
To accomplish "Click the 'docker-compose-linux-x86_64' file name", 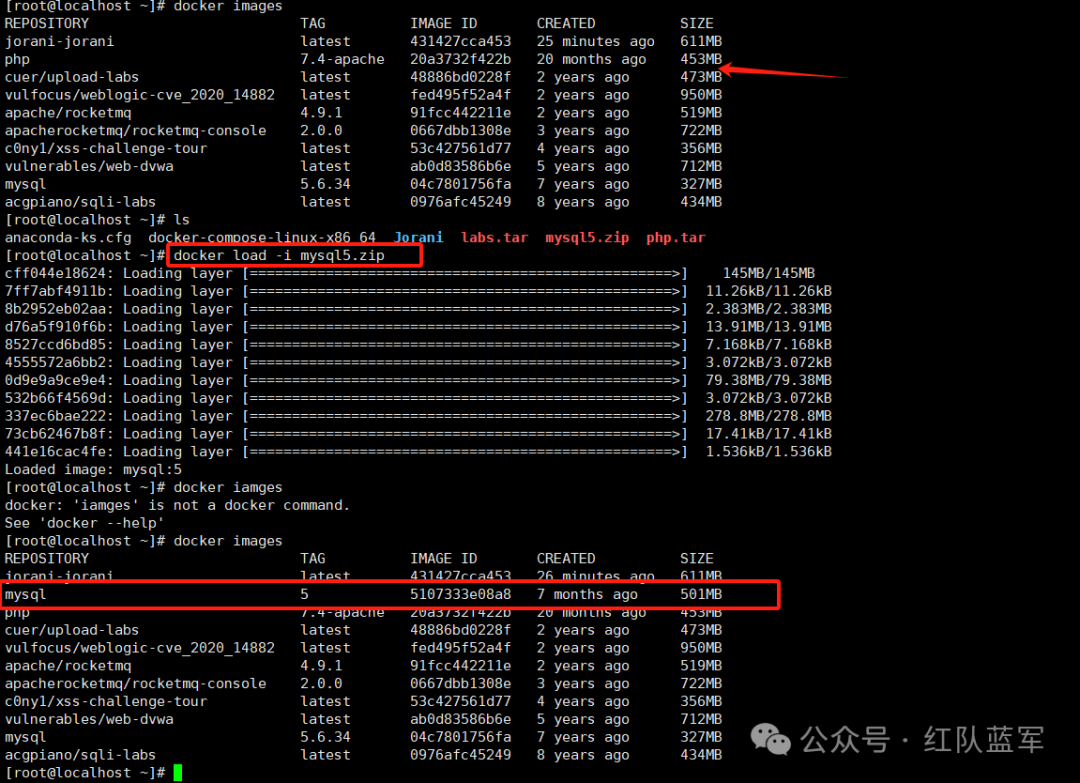I will (x=262, y=238).
